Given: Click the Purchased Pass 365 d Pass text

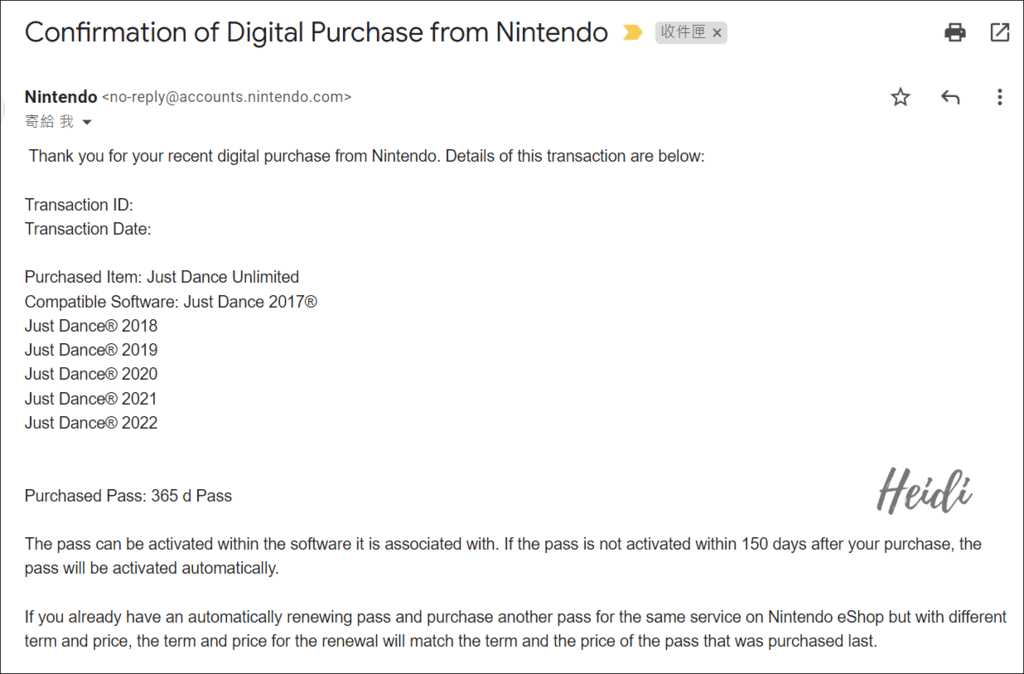Looking at the screenshot, I should (x=129, y=496).
